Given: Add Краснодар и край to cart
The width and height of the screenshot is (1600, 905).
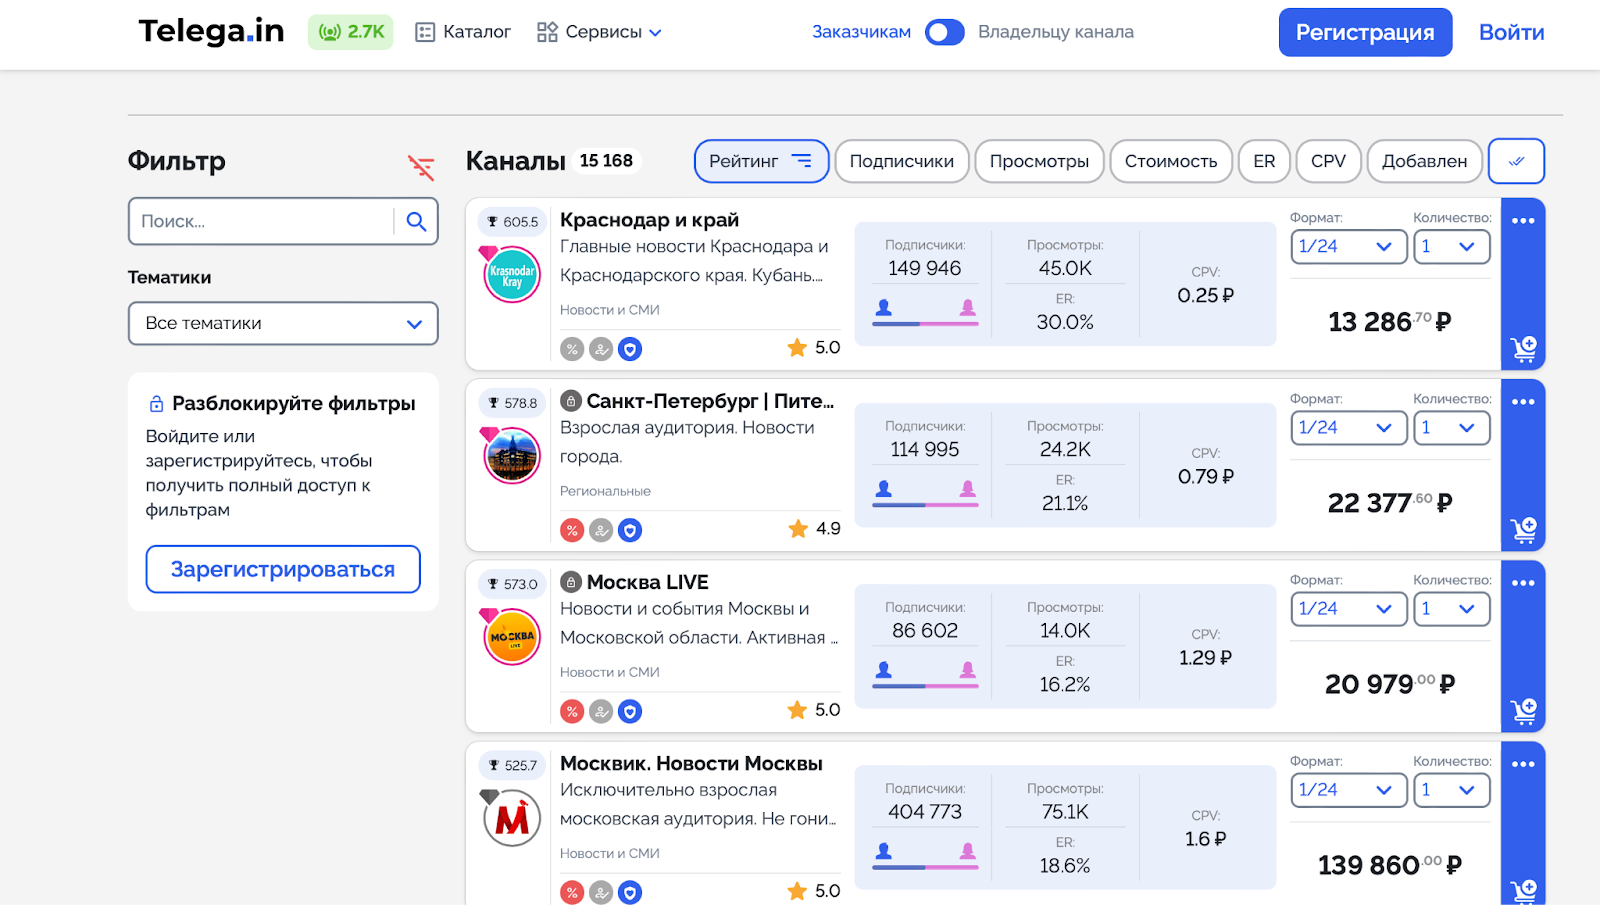Looking at the screenshot, I should (1523, 349).
